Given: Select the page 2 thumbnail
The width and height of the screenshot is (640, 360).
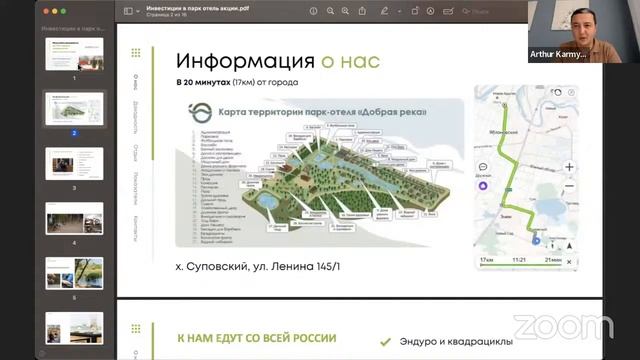Looking at the screenshot, I should [74, 109].
